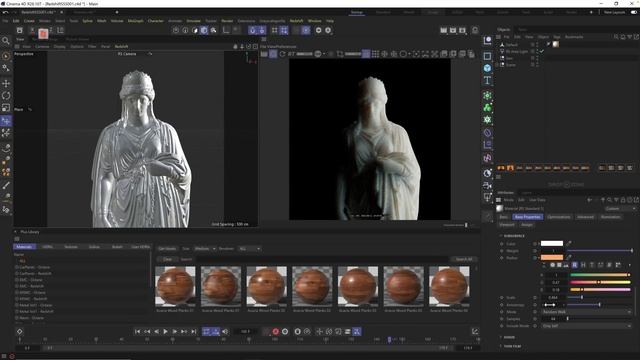Toggle Weight parameter animation dot
The image size is (640, 360).
502,251
